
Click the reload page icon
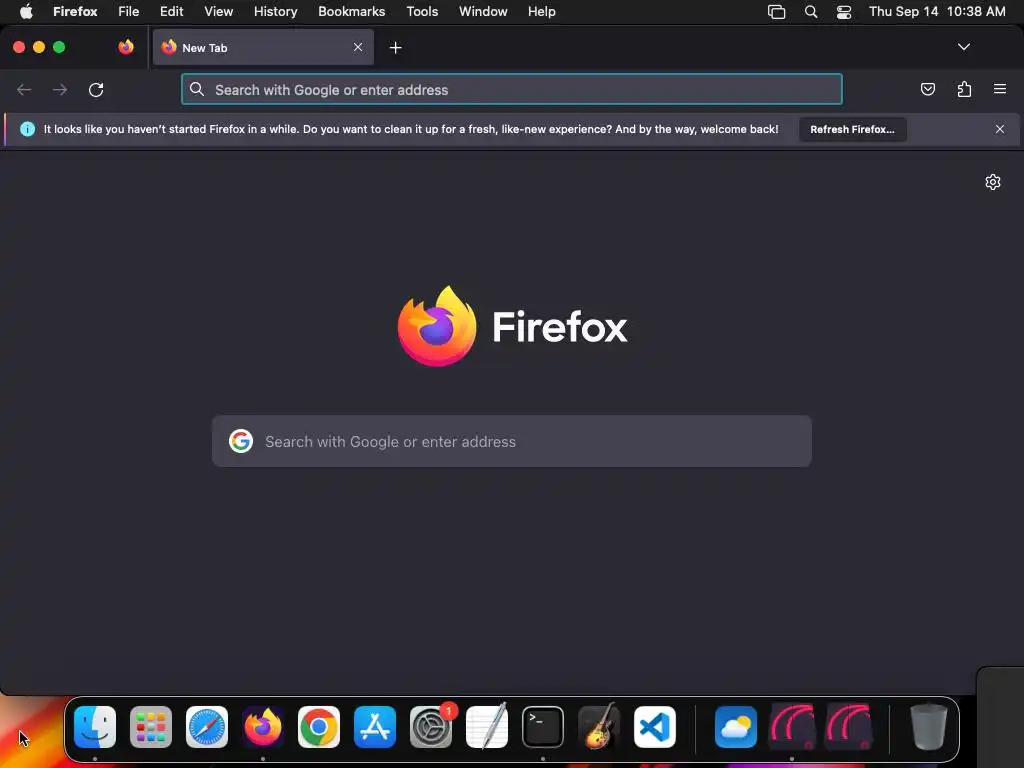(96, 89)
